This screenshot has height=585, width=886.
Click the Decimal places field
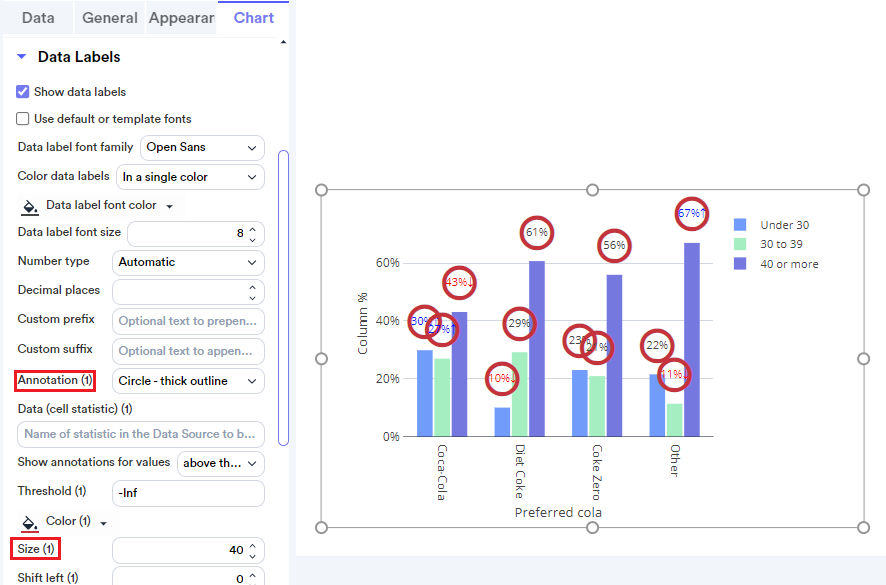[188, 292]
